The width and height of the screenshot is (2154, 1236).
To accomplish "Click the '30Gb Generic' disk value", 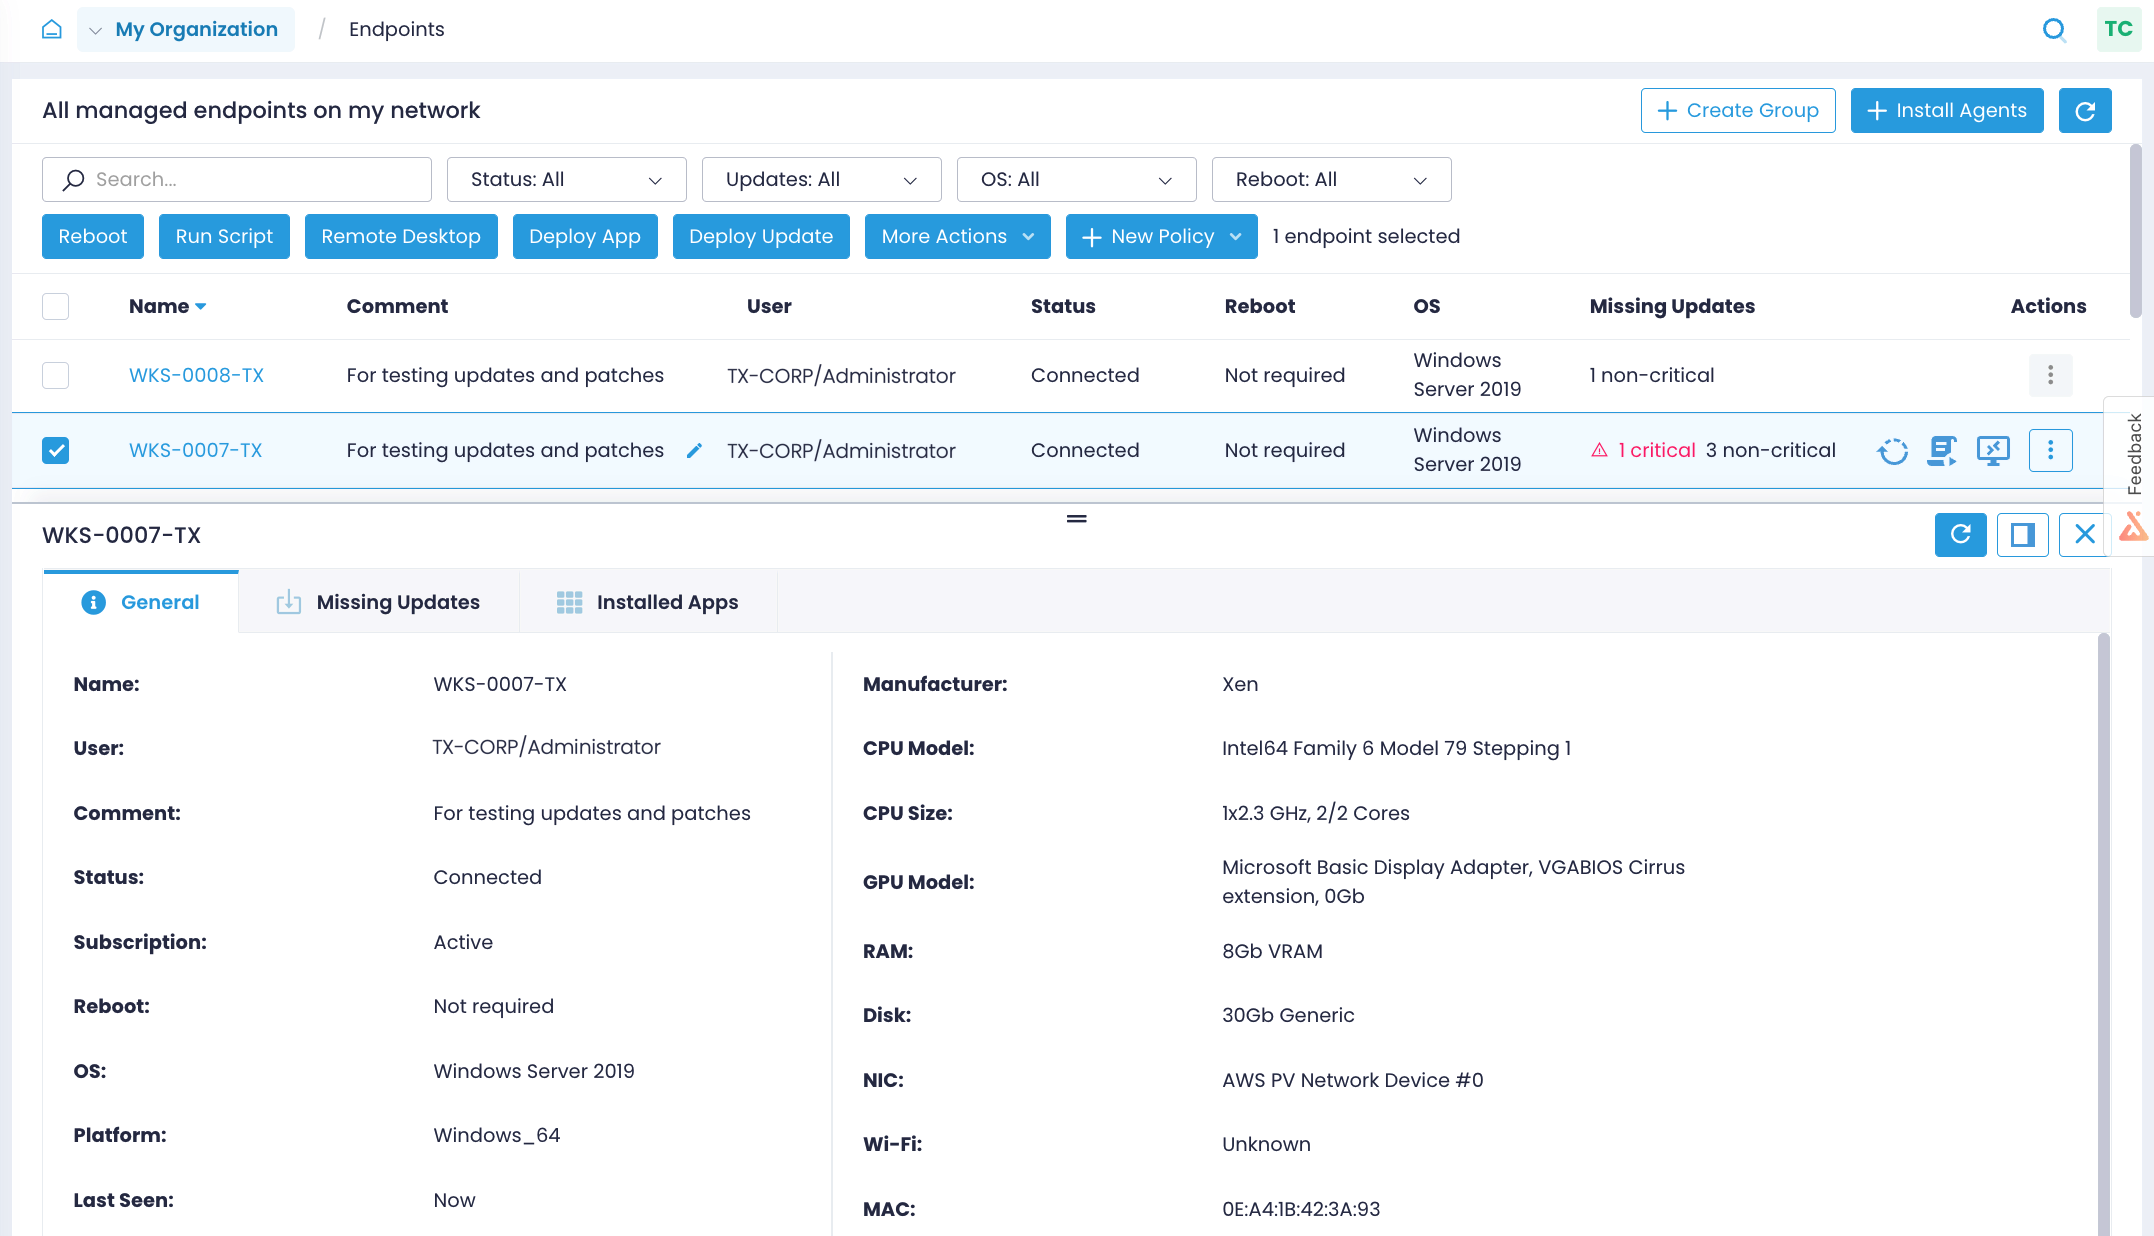I will 1288,1015.
